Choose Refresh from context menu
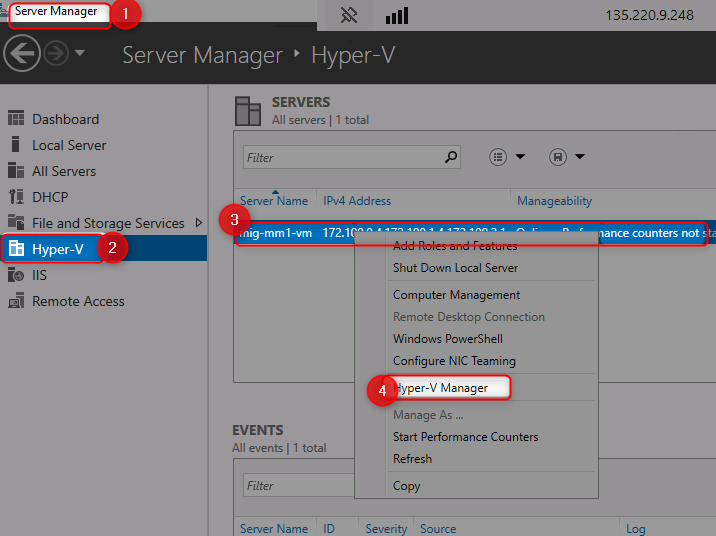 point(412,459)
